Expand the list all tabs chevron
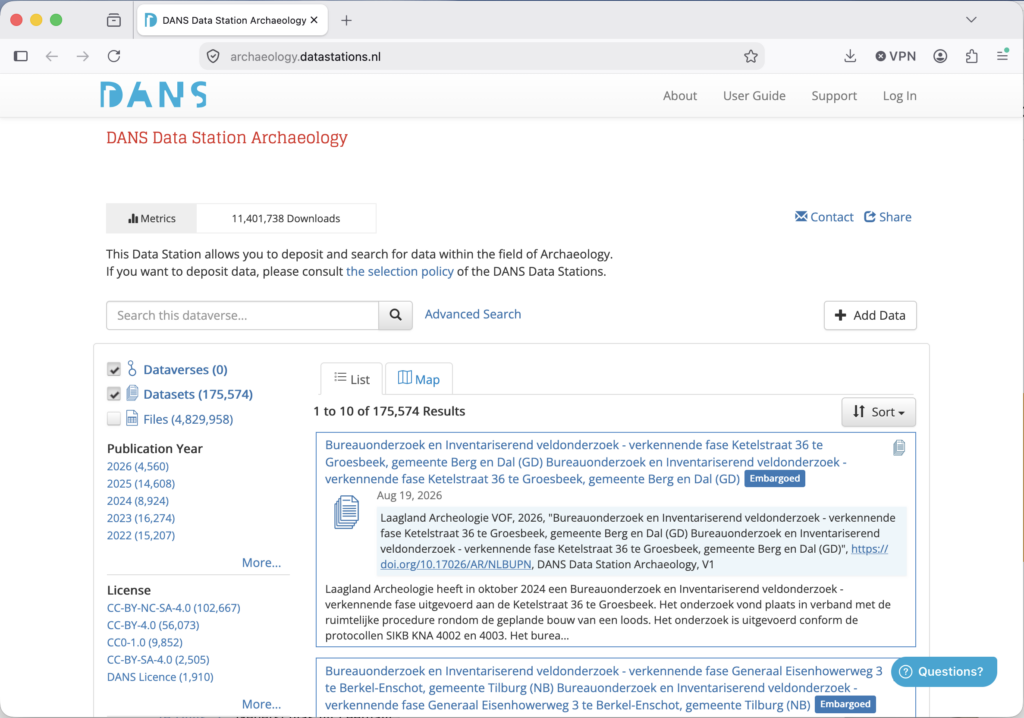This screenshot has height=718, width=1024. pyautogui.click(x=971, y=20)
